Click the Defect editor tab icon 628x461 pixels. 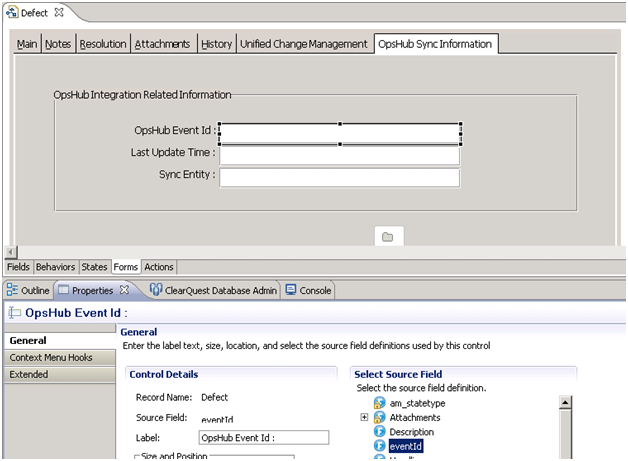(11, 12)
